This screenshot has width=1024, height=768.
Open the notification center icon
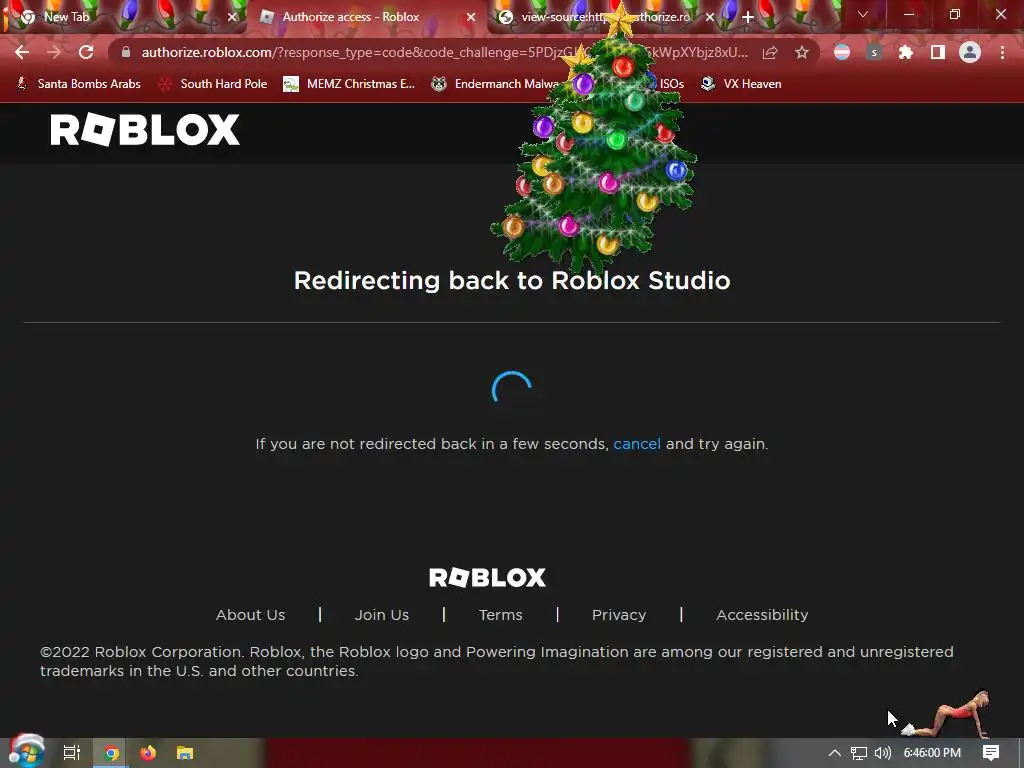pyautogui.click(x=991, y=753)
